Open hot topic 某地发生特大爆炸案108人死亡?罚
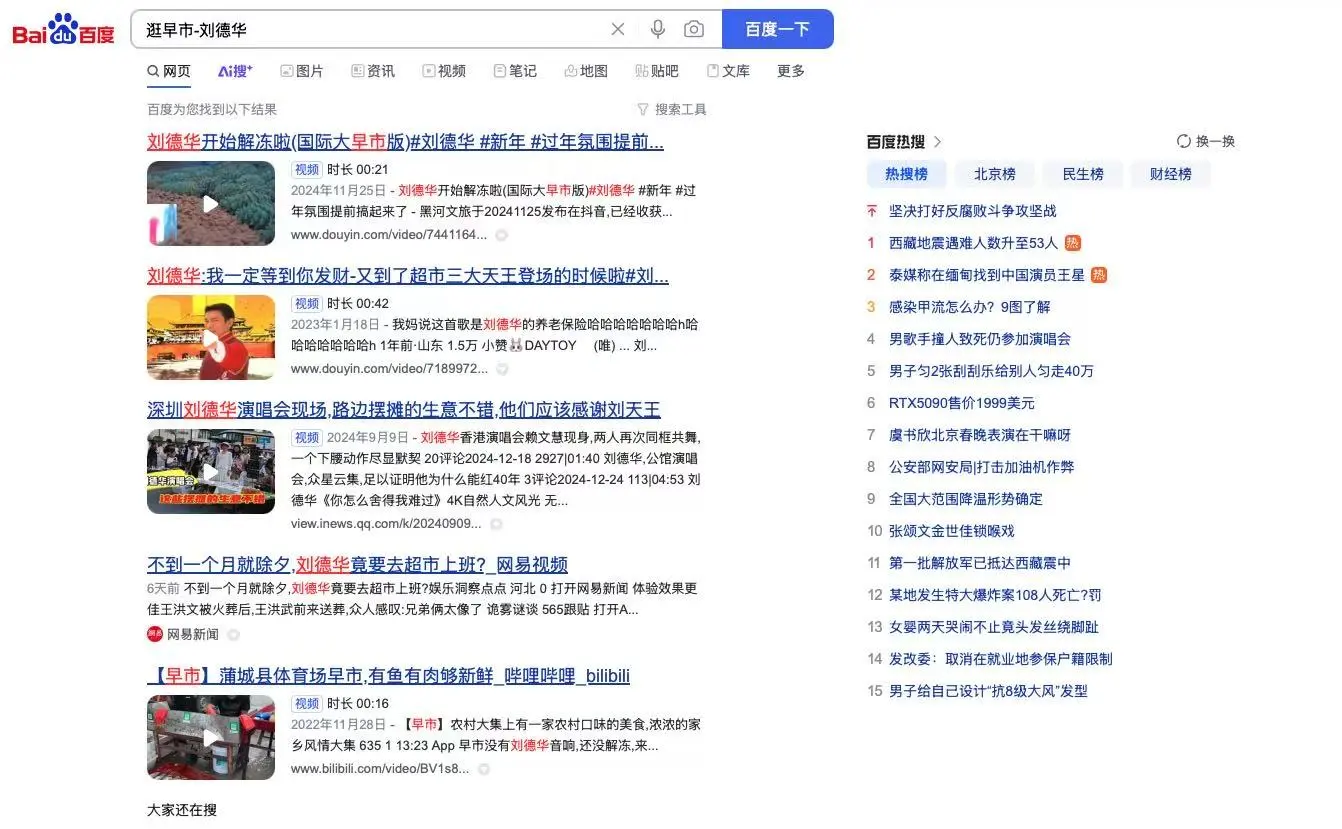The image size is (1342, 829). pos(995,595)
